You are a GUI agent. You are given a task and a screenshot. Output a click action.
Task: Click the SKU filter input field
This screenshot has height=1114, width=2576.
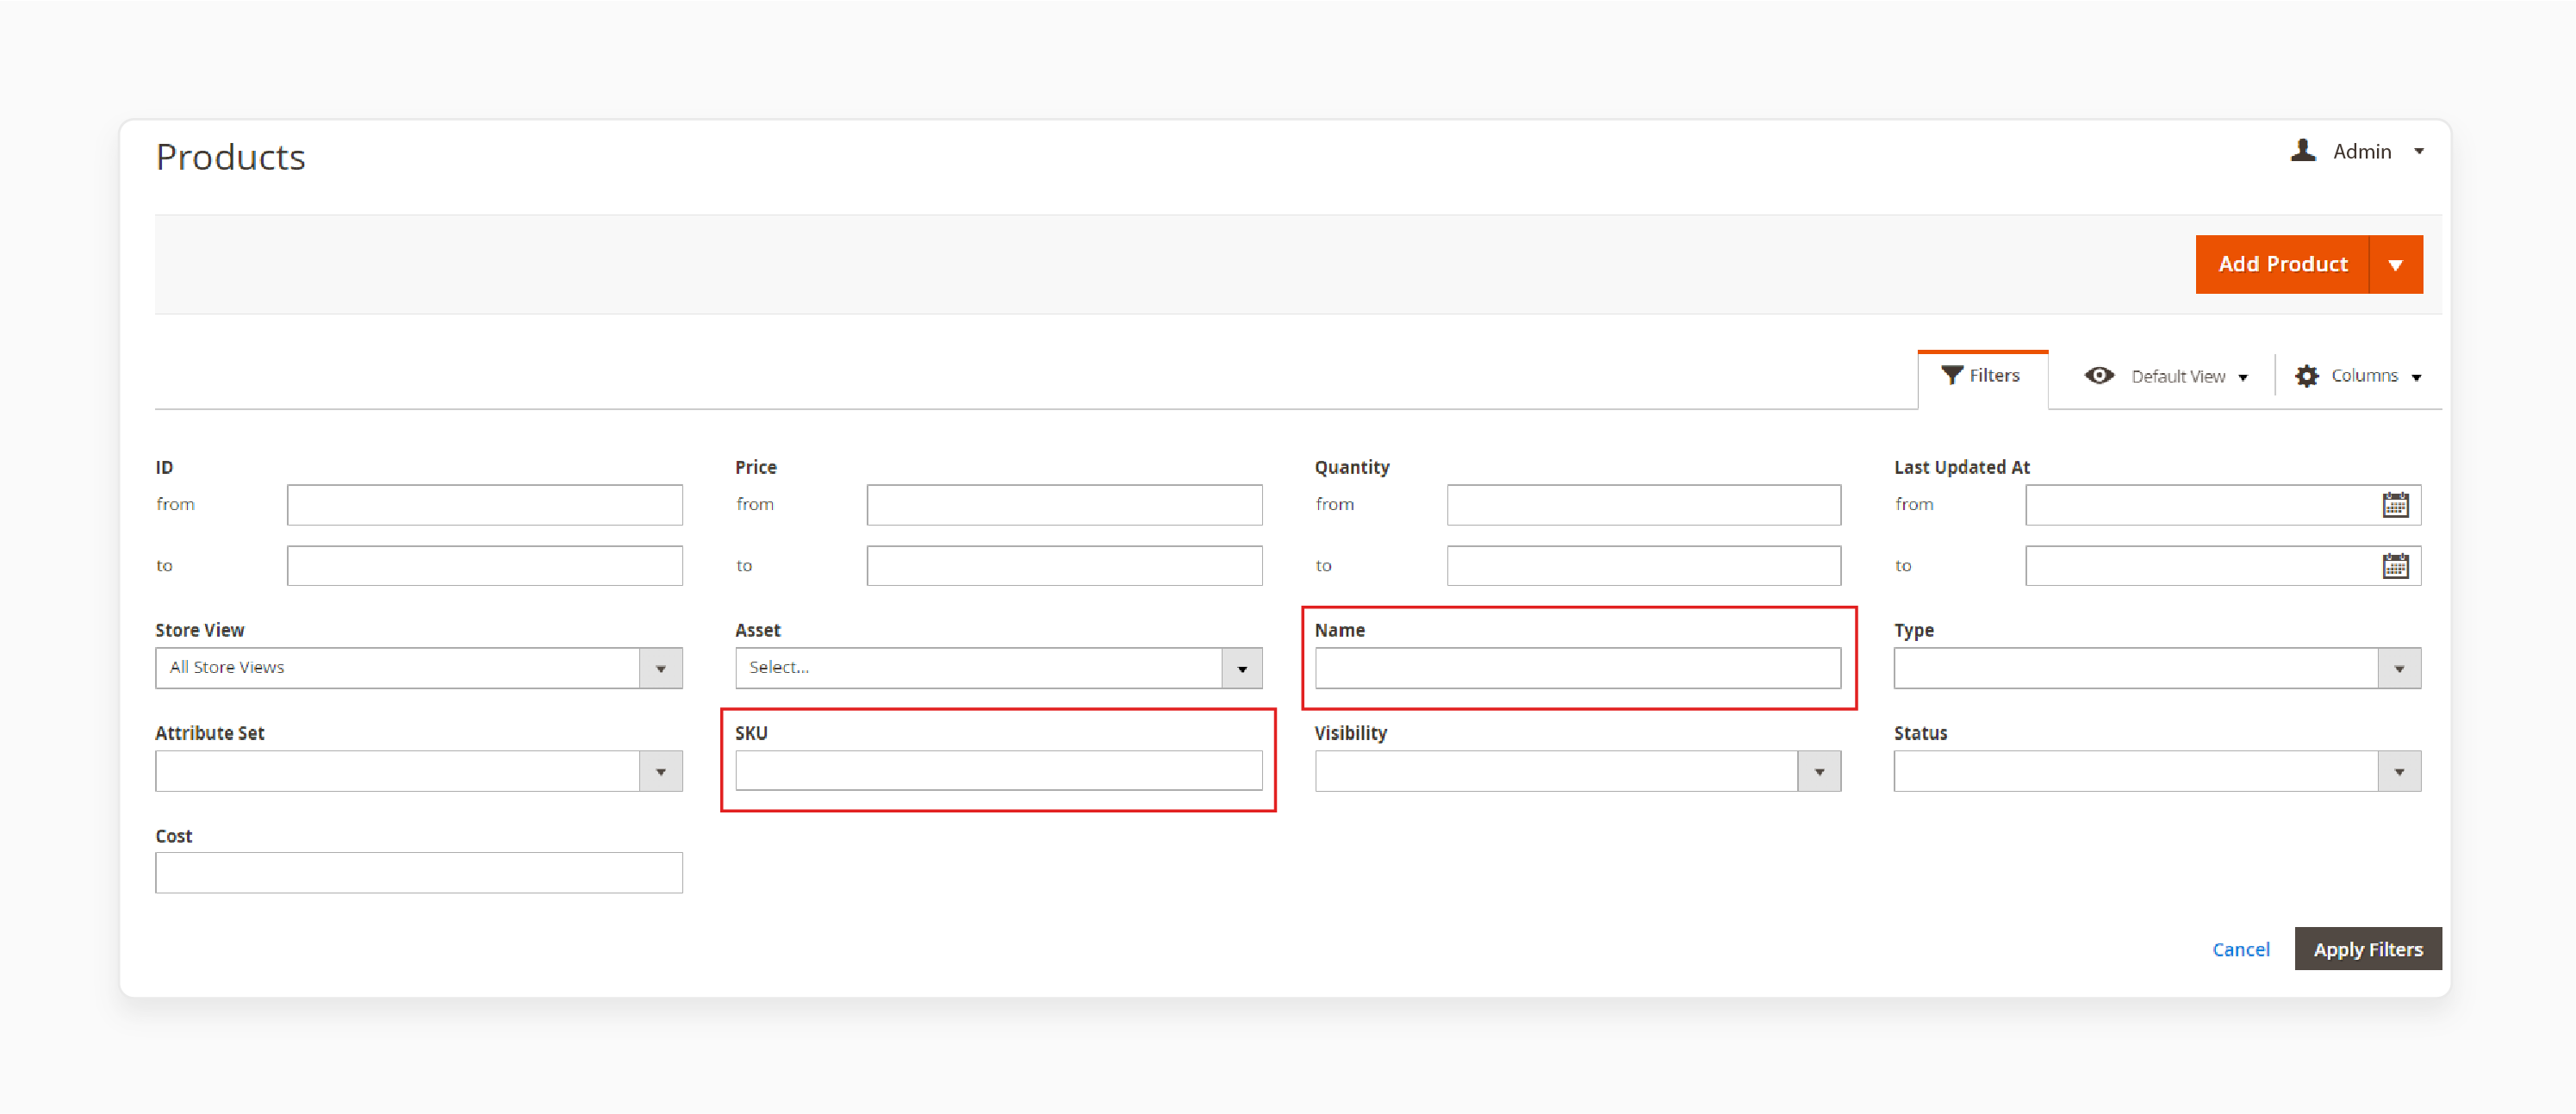tap(998, 771)
